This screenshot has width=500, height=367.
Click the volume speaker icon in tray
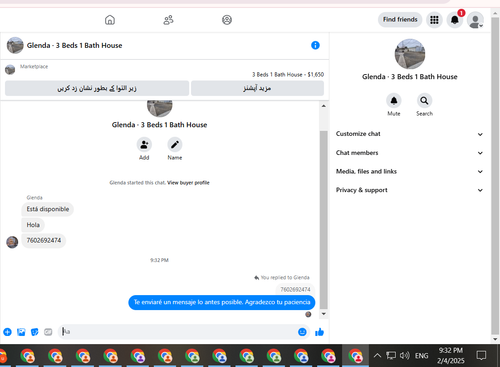point(405,356)
